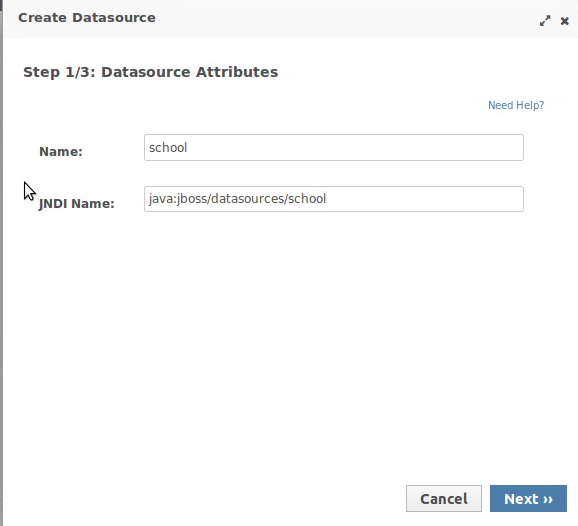Click the Cancel button
The width and height of the screenshot is (578, 526).
coord(444,498)
